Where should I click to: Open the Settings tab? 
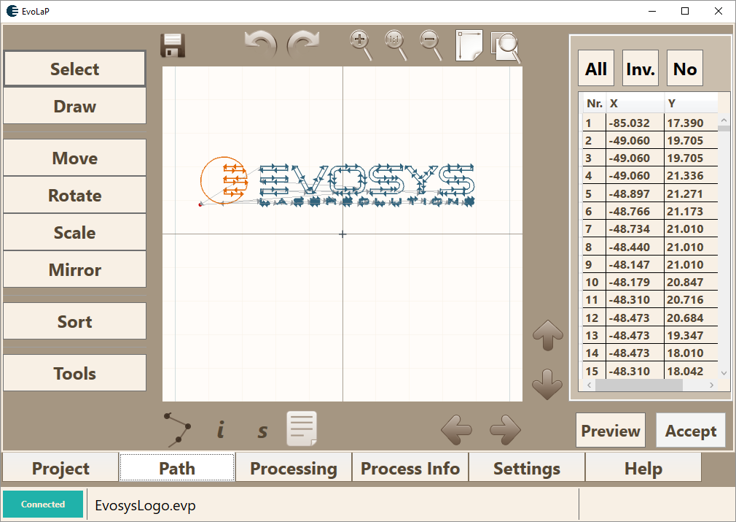click(526, 468)
